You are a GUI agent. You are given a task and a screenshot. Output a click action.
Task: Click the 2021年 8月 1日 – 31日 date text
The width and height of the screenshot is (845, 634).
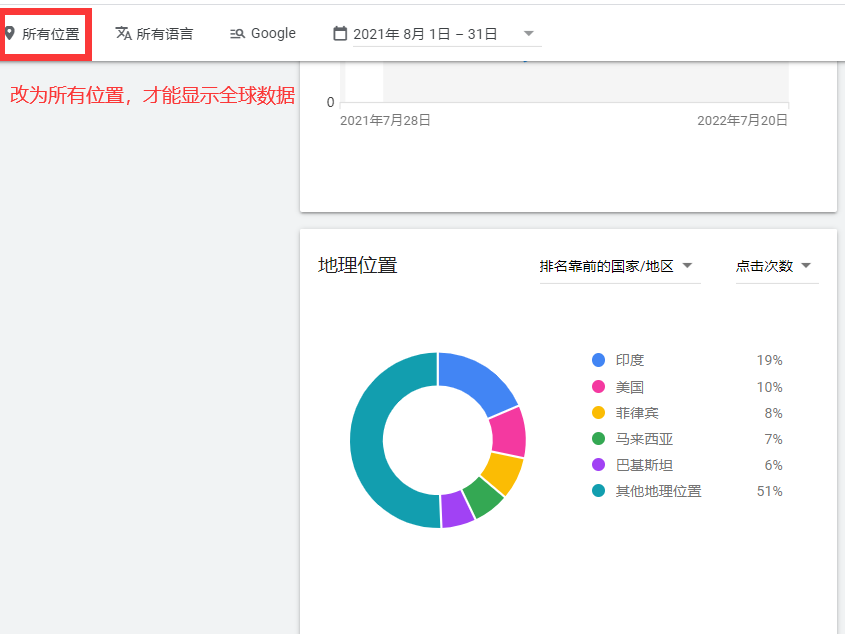click(425, 34)
